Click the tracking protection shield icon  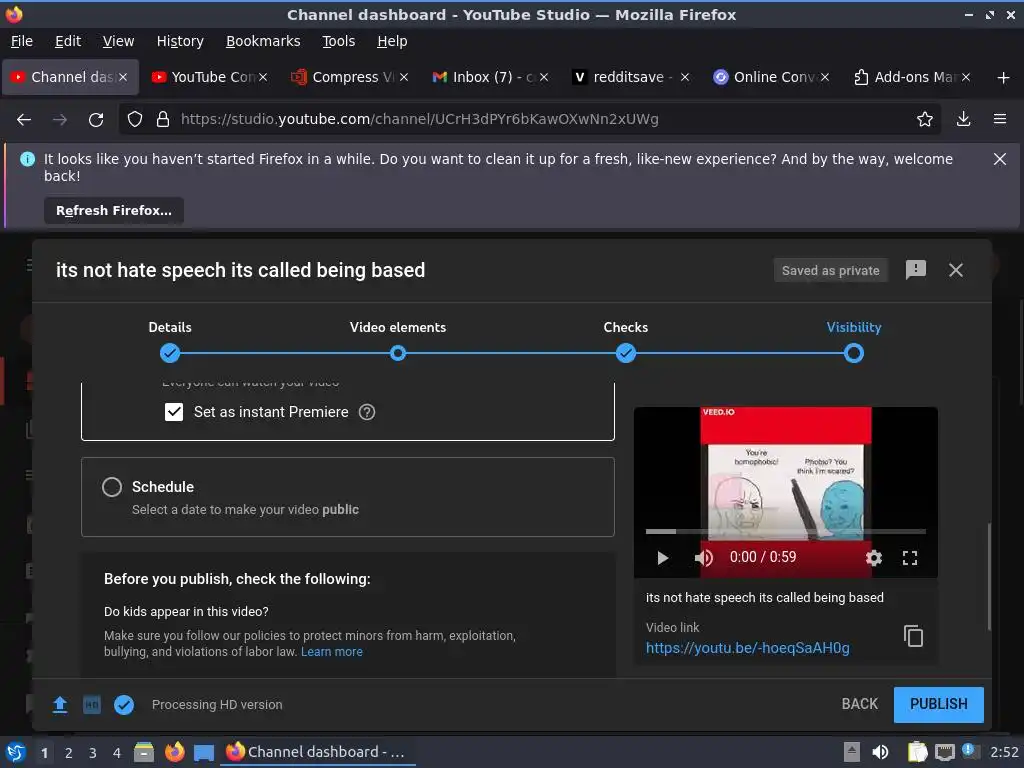[x=135, y=119]
